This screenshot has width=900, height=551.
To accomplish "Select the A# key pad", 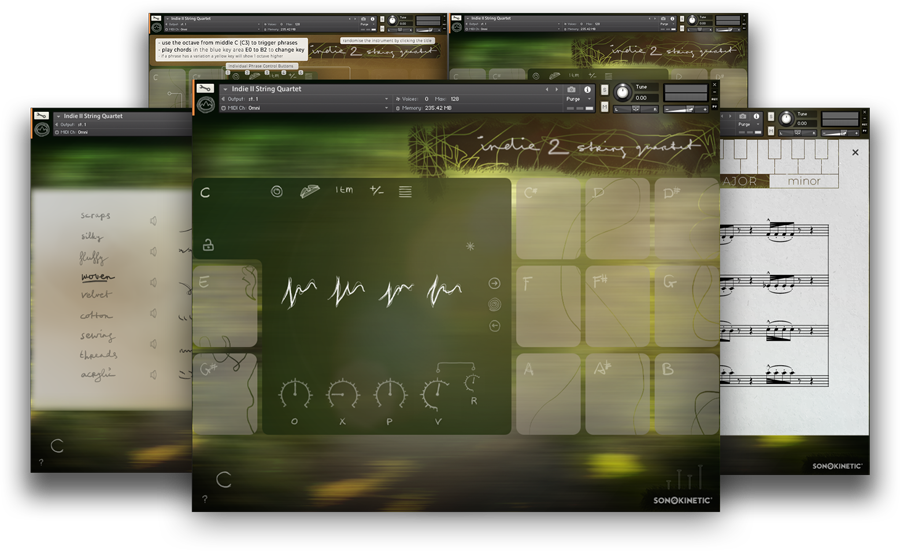I will pyautogui.click(x=617, y=394).
